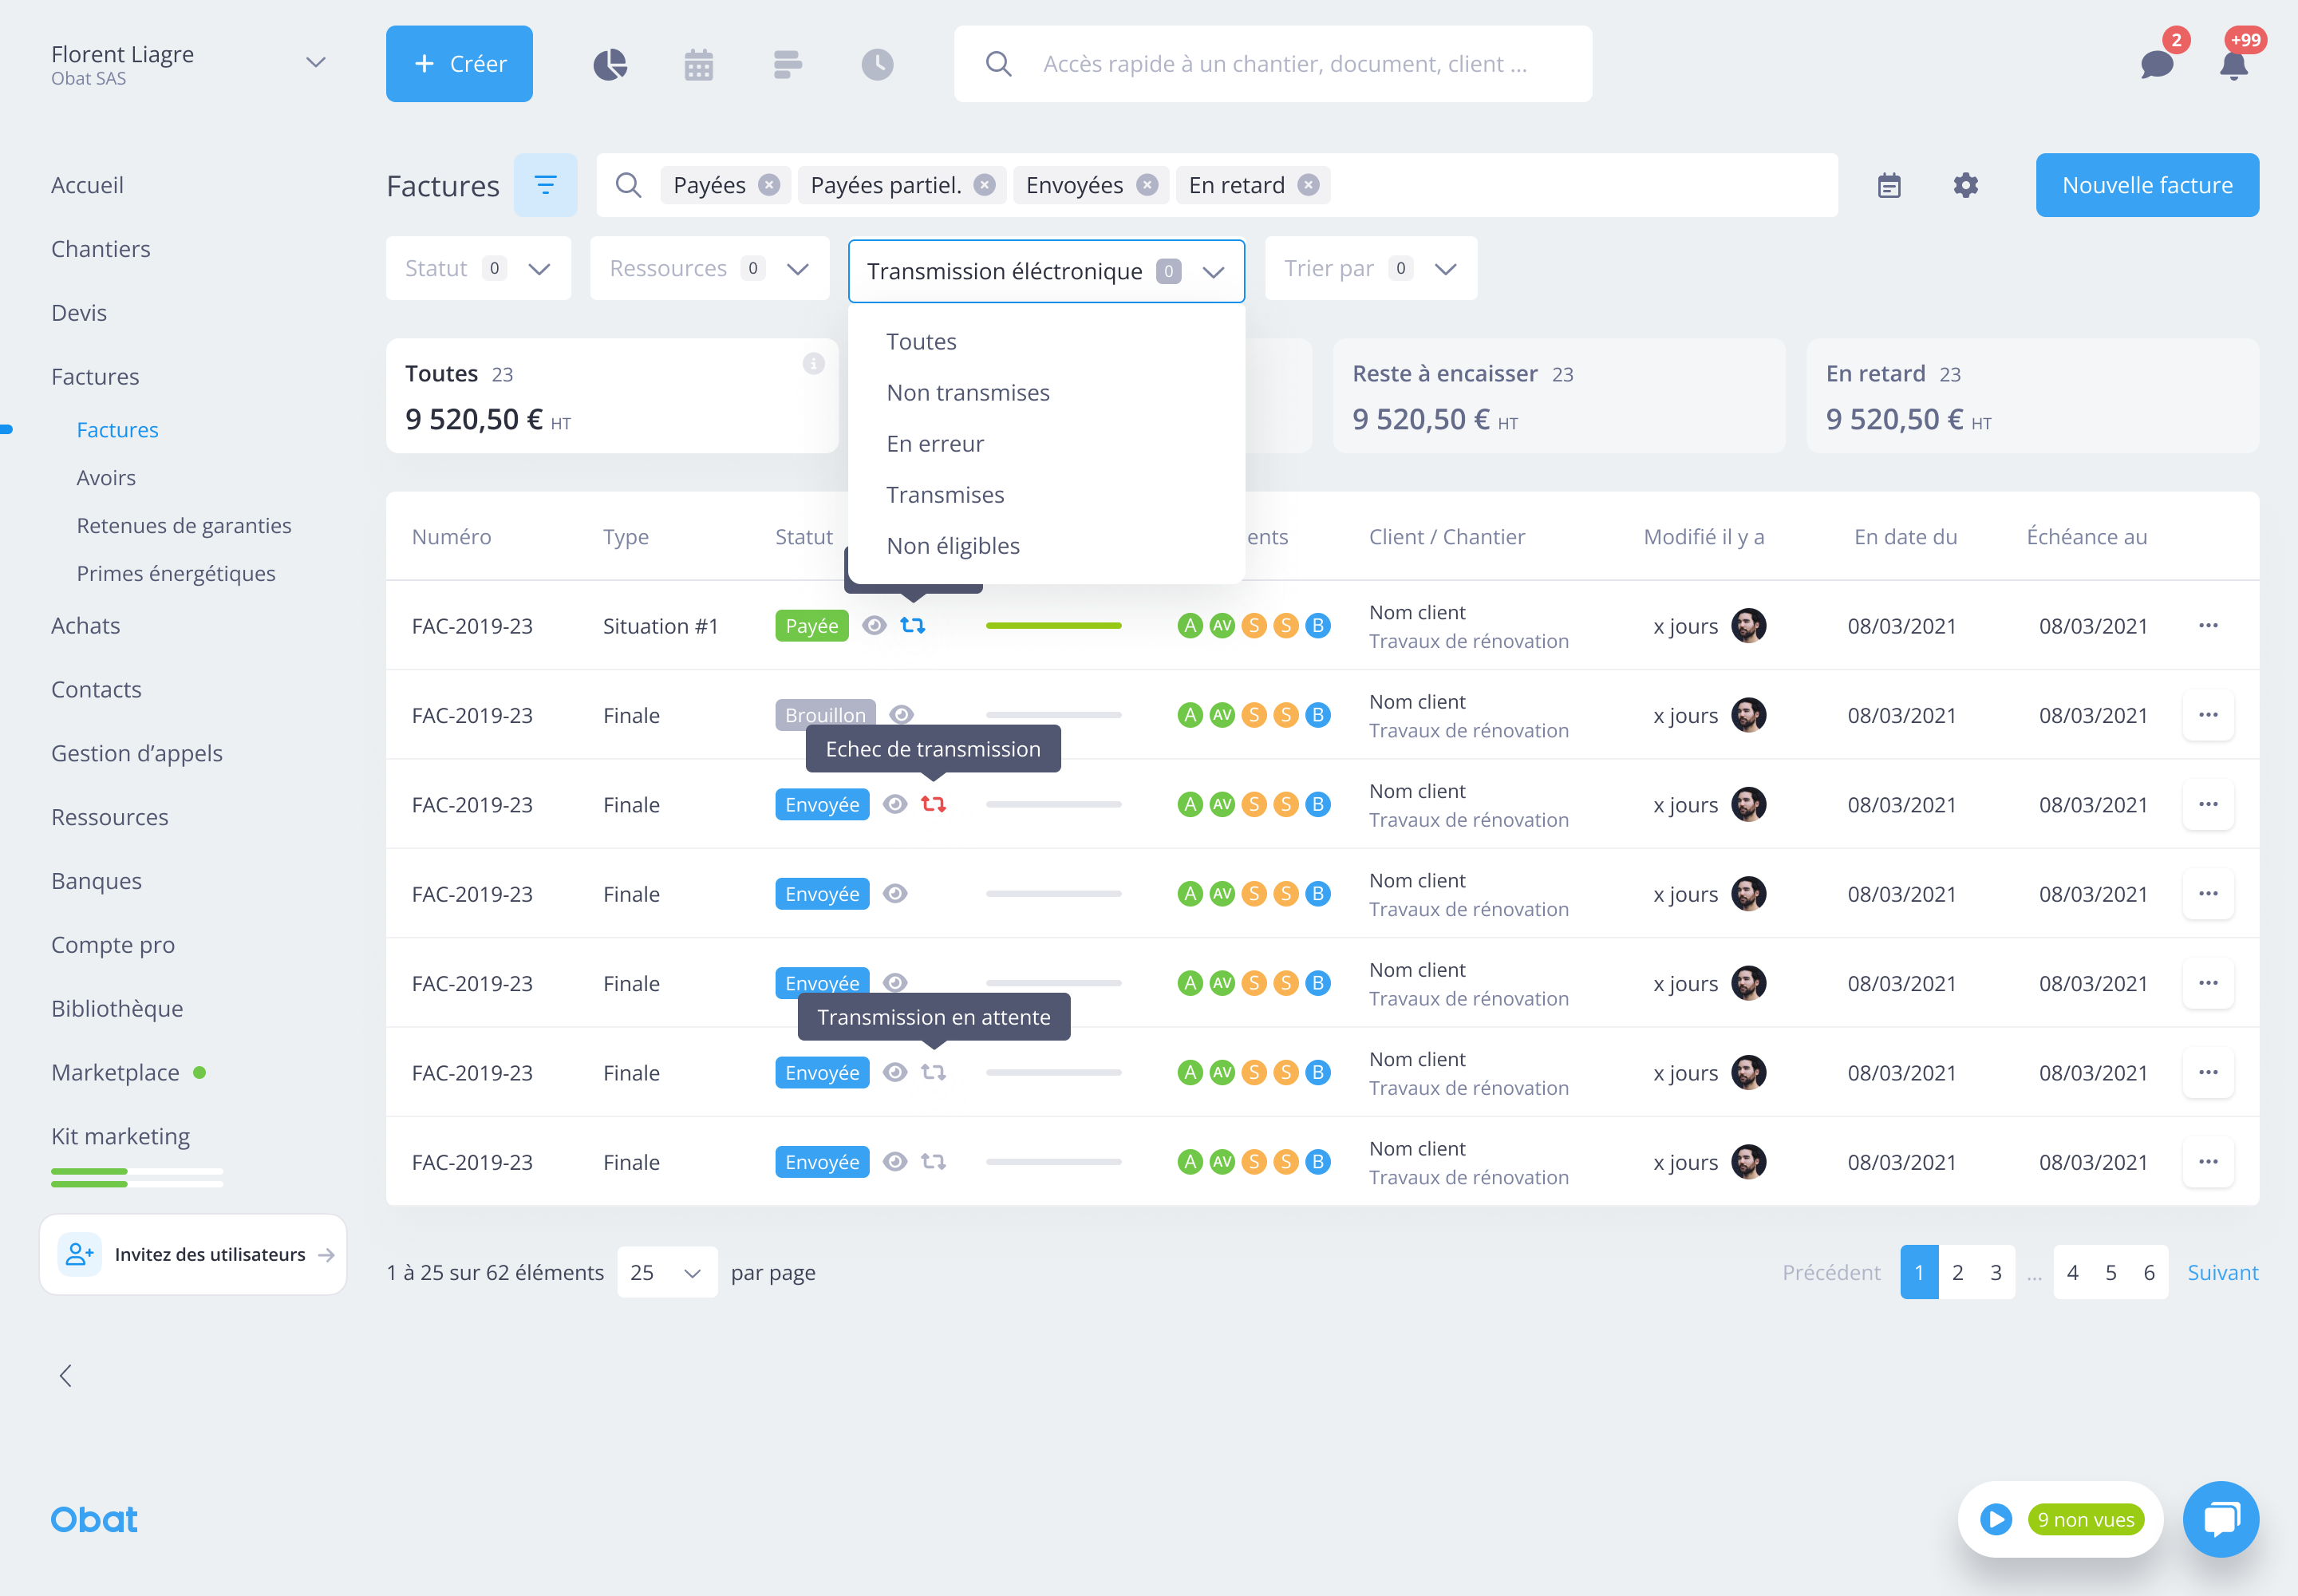
Task: Go to next page via Suivant
Action: pyautogui.click(x=2222, y=1272)
